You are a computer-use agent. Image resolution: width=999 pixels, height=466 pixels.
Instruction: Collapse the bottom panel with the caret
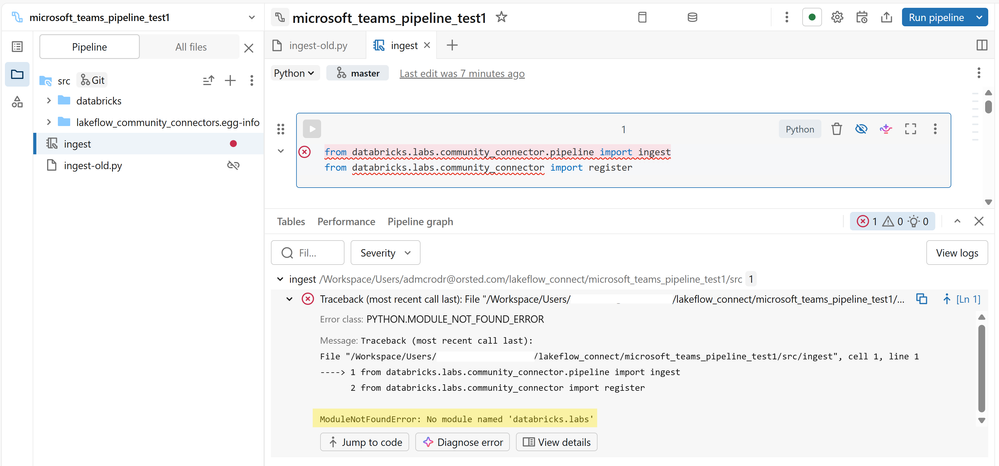(957, 221)
